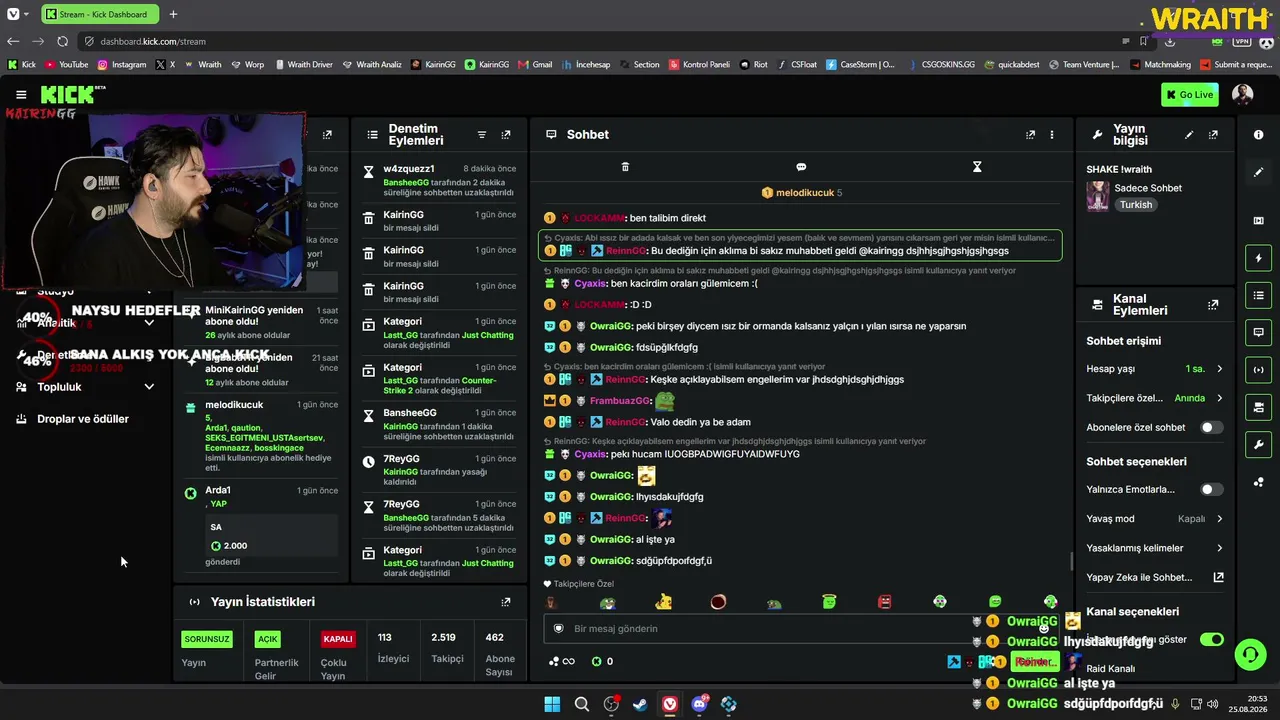
Task: Open Discord from the taskbar
Action: coord(699,704)
